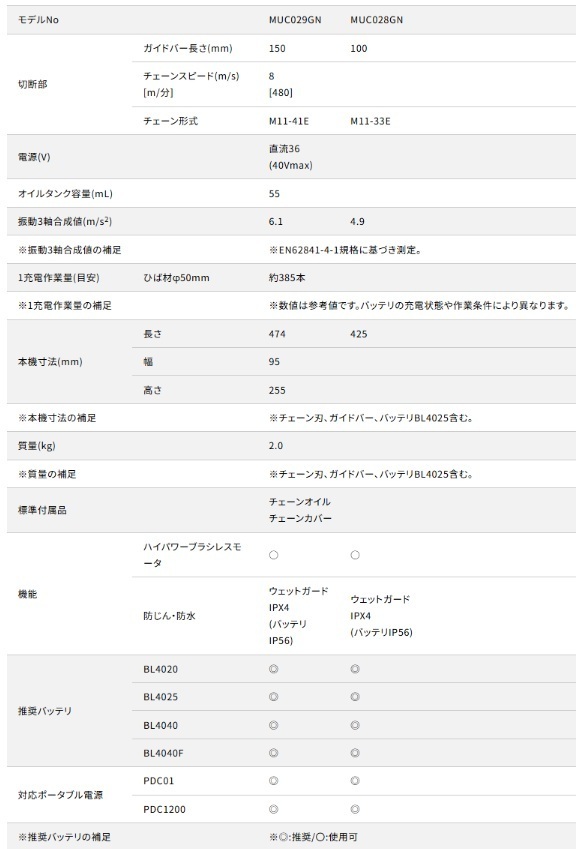Click PDC01 double-circle for MUC028GN
The width and height of the screenshot is (576, 849).
pos(355,781)
